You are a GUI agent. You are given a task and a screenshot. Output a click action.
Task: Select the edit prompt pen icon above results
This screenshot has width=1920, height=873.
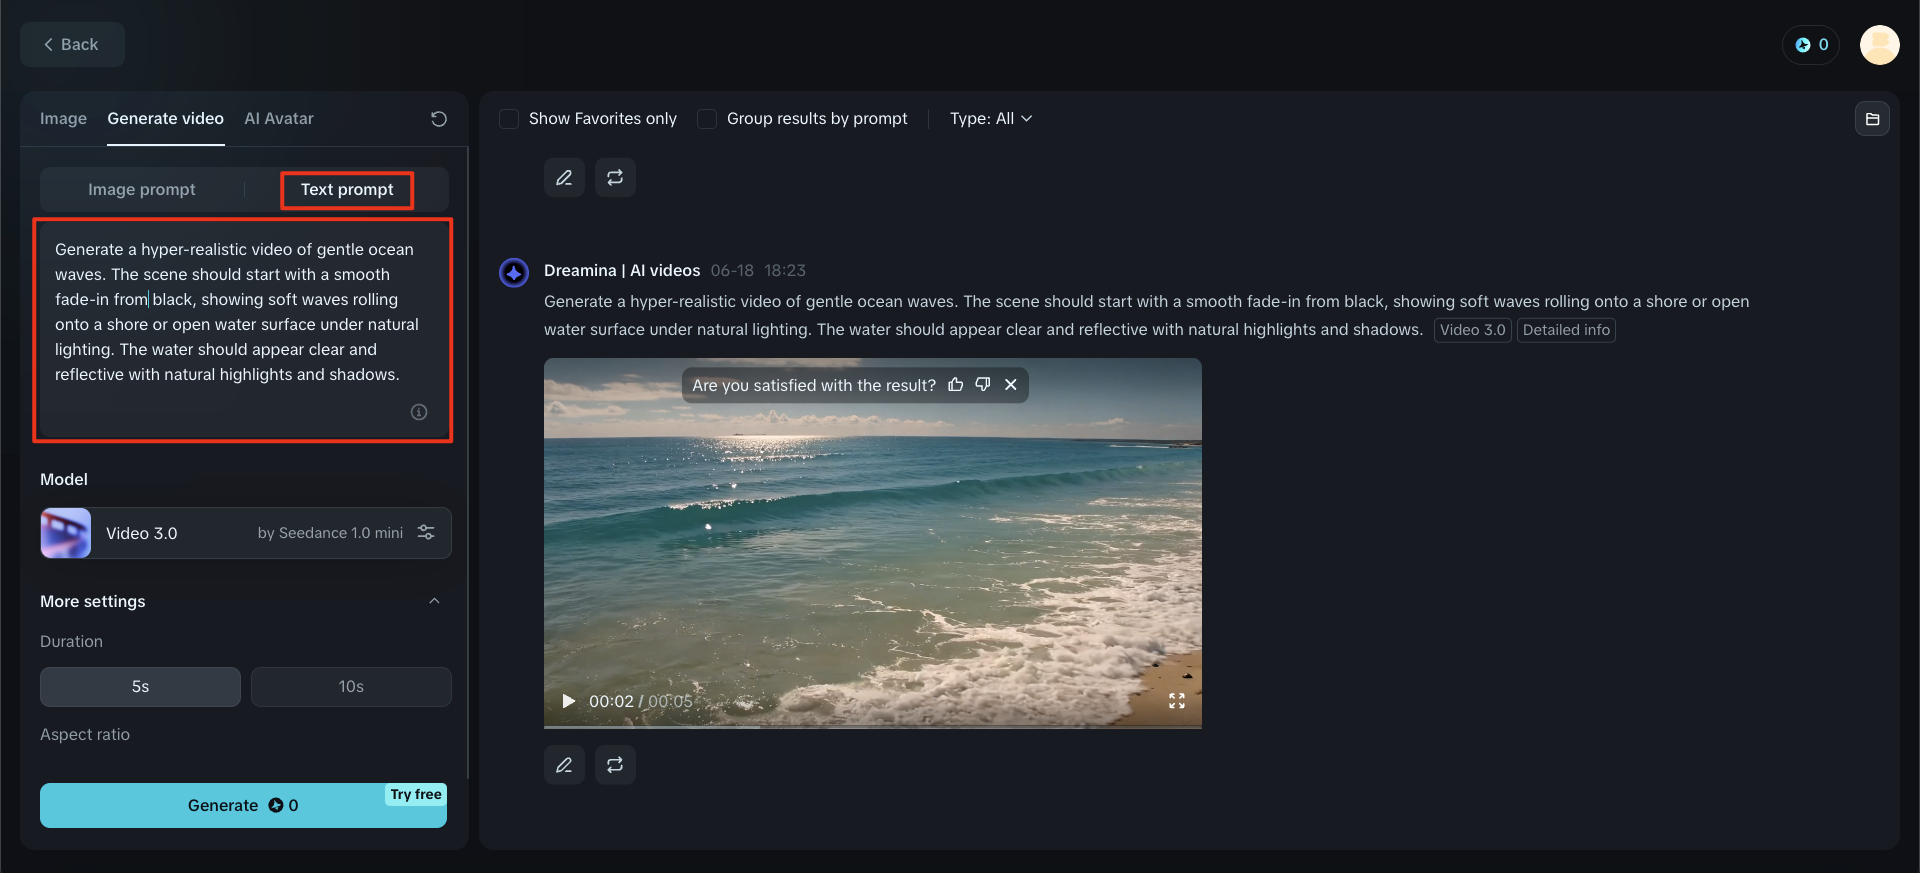click(x=564, y=177)
